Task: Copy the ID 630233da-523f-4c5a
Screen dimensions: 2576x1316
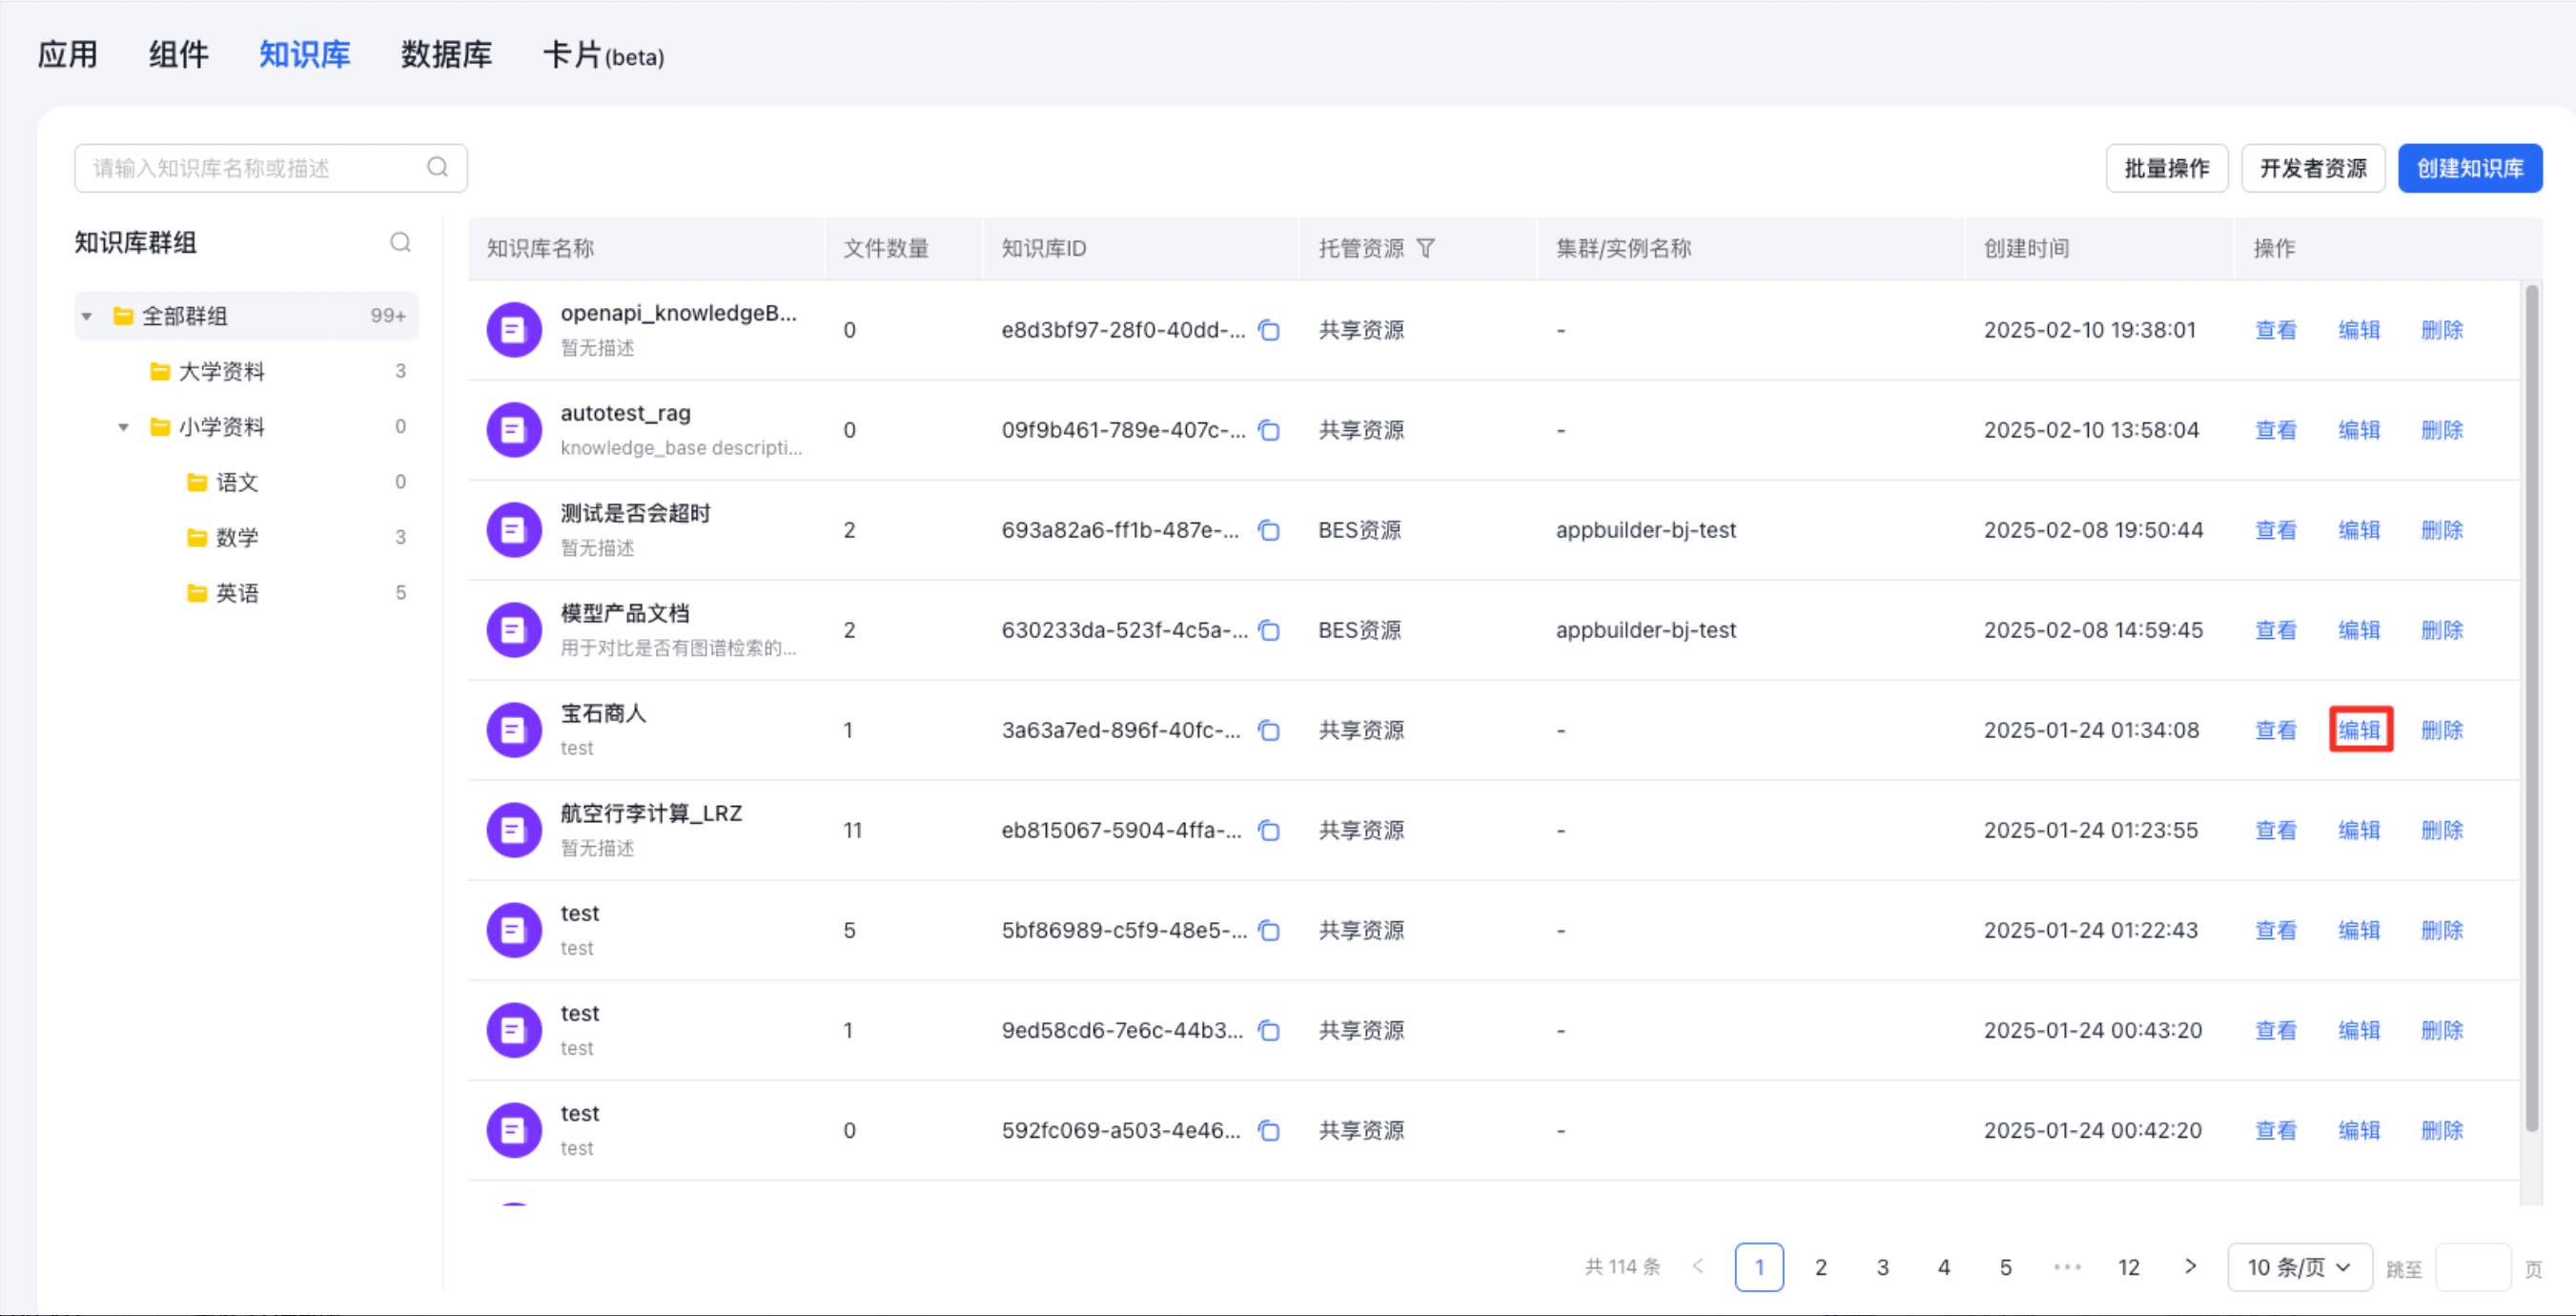Action: (1269, 630)
